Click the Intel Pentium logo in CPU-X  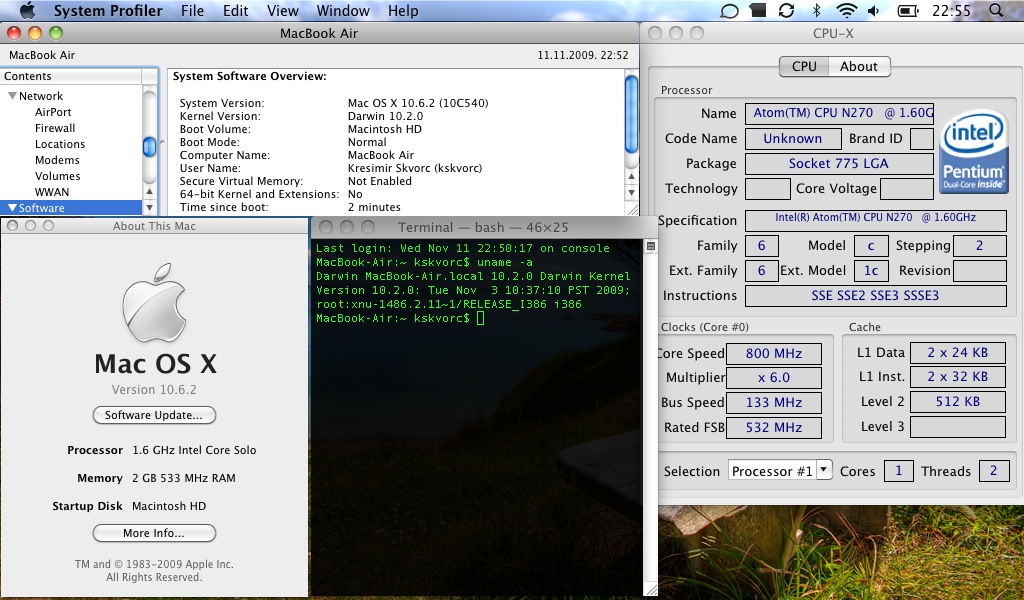pos(973,151)
